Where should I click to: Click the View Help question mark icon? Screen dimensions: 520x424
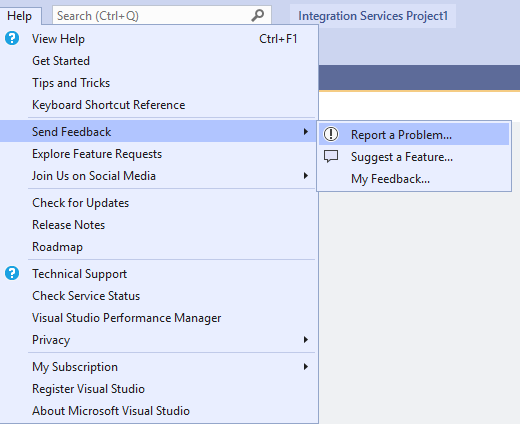coord(12,39)
